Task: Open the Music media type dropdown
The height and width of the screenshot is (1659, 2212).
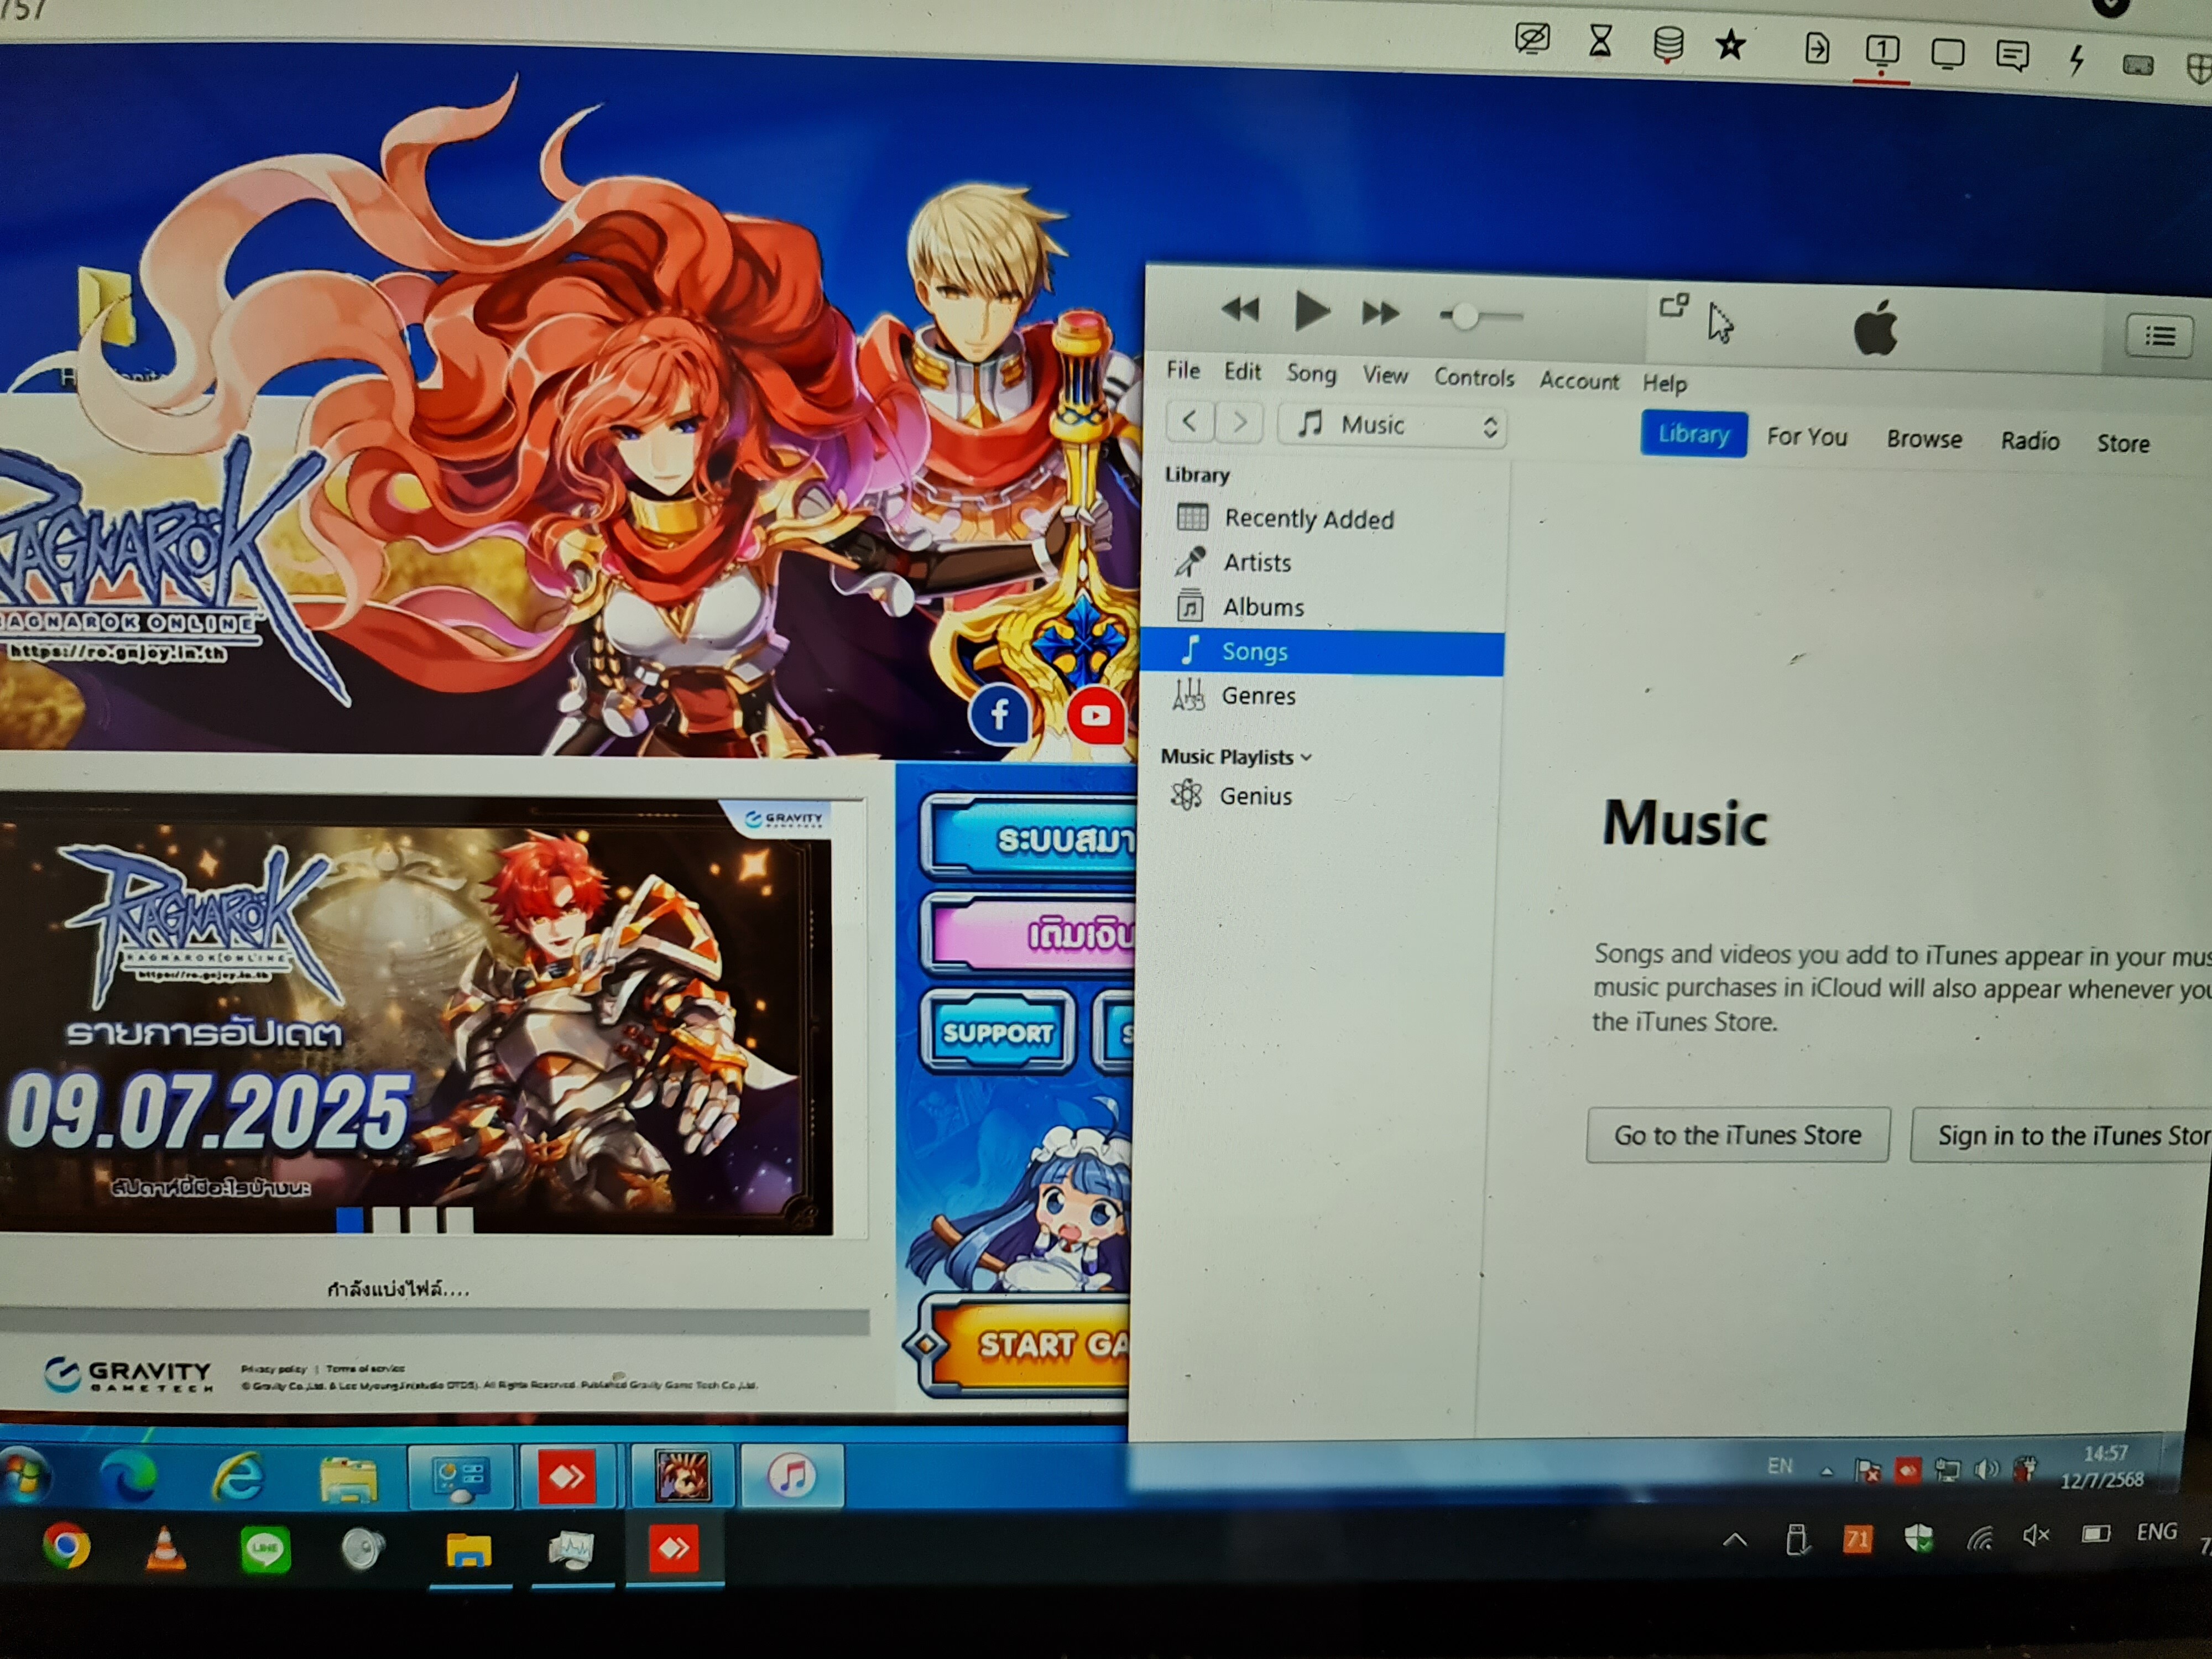Action: click(1393, 426)
